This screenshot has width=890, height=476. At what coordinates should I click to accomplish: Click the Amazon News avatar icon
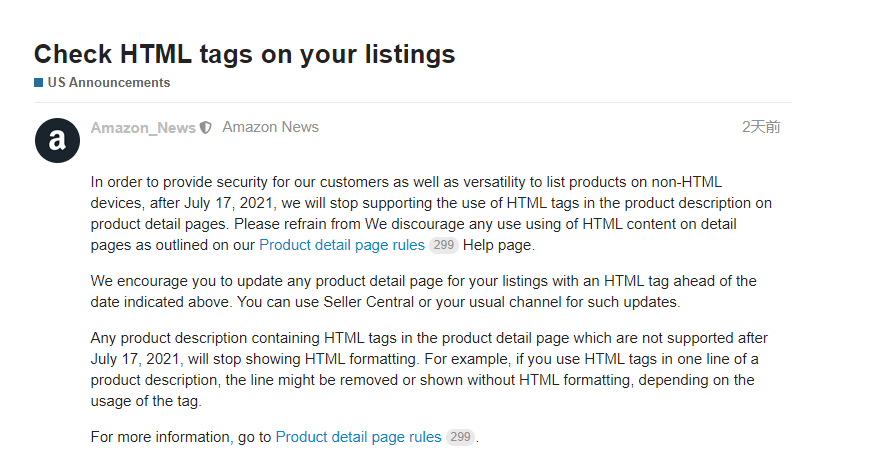tap(57, 140)
